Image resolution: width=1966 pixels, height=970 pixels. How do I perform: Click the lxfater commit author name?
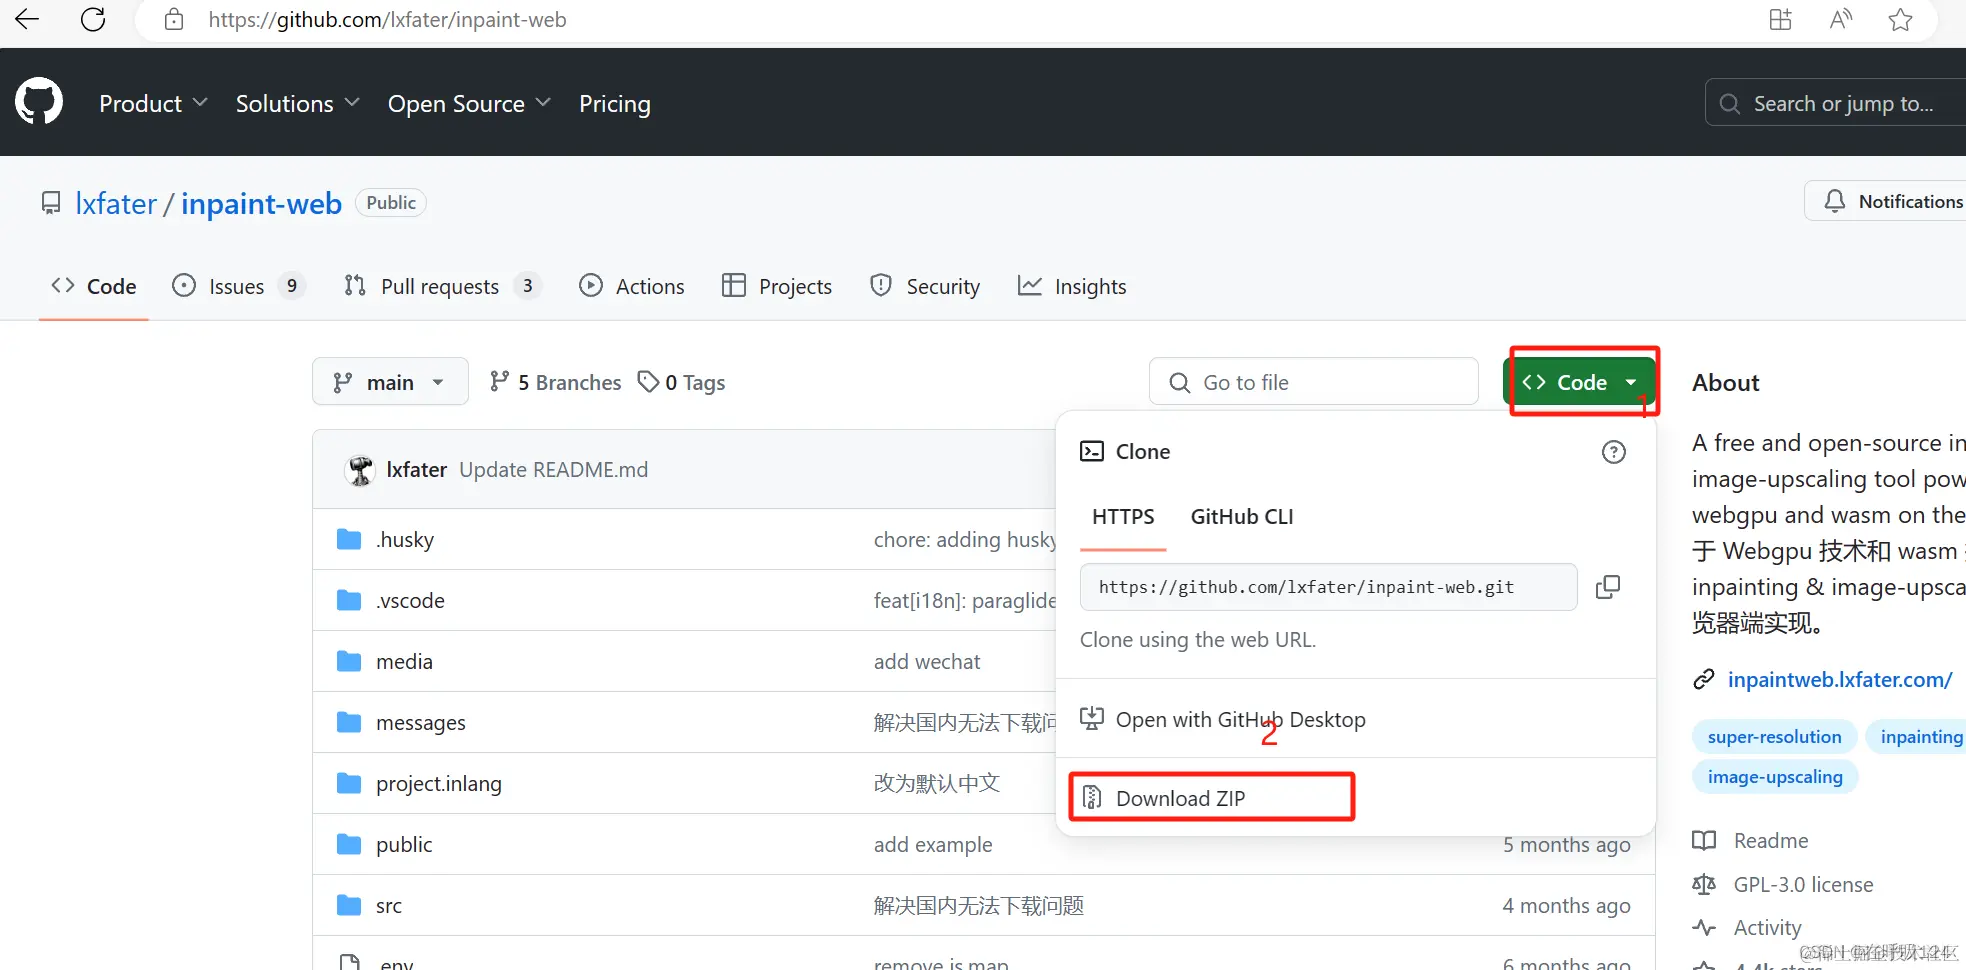(x=417, y=470)
